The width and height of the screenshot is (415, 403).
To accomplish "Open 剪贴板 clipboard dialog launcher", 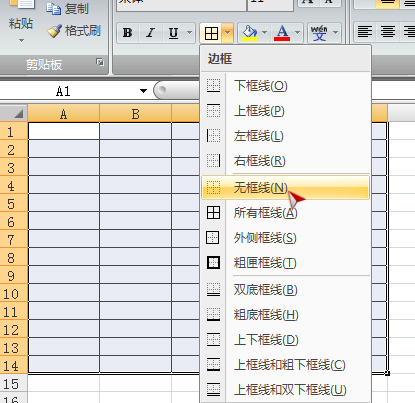I will click(100, 62).
